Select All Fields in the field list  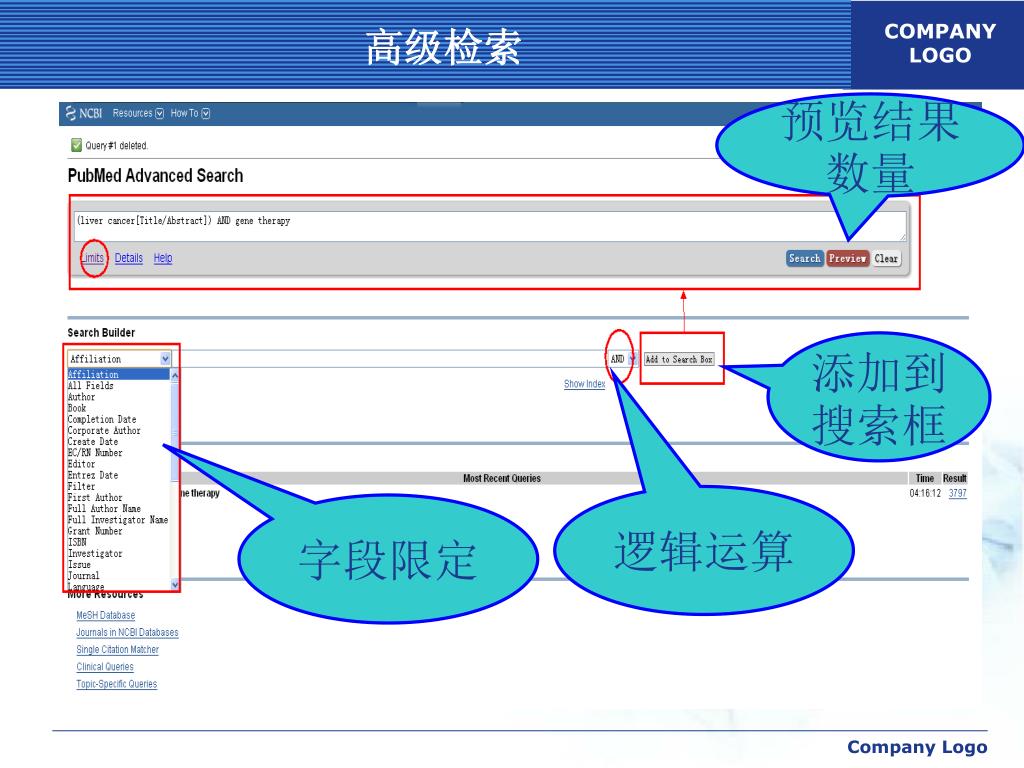pos(118,386)
